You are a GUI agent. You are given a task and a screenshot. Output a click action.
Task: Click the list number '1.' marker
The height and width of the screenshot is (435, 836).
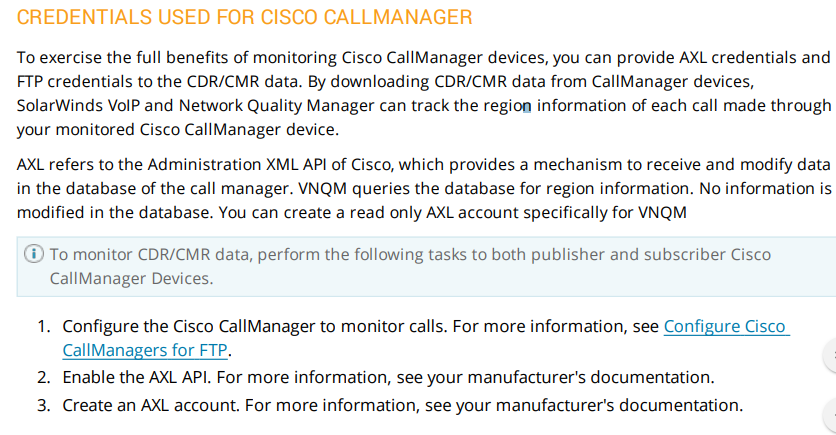click(44, 326)
